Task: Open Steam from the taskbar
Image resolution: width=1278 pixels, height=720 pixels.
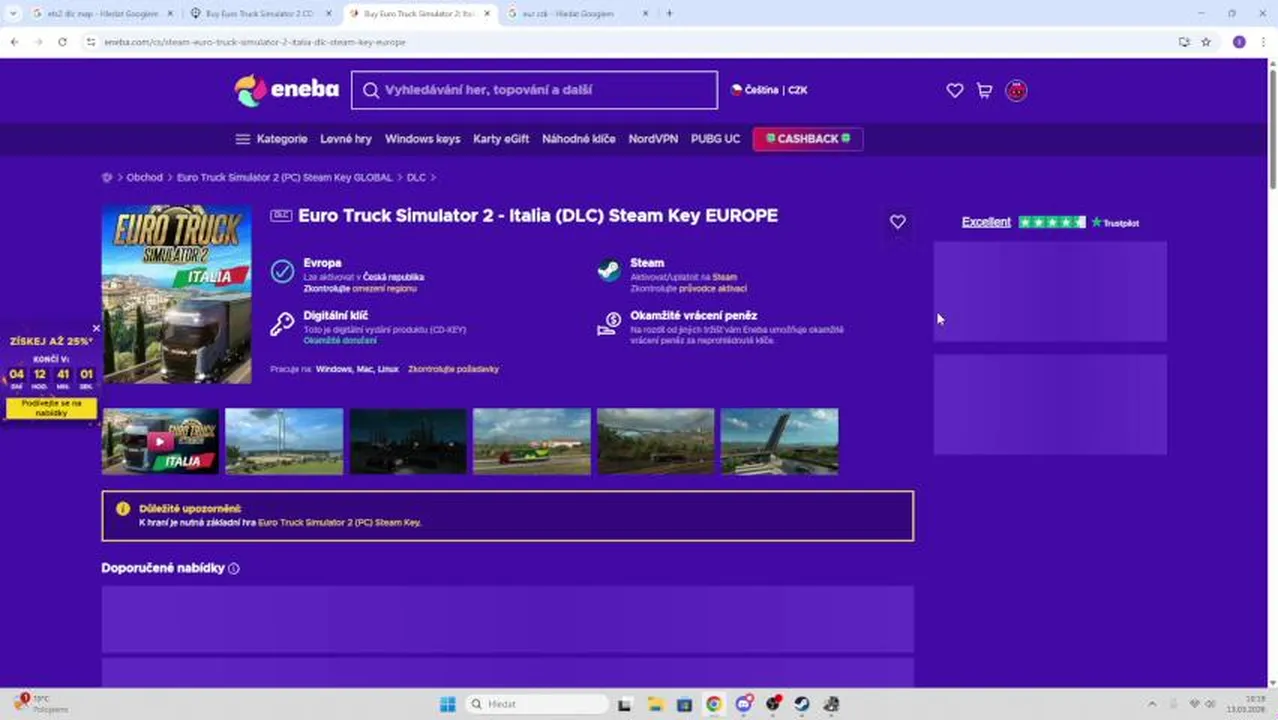Action: tap(802, 704)
